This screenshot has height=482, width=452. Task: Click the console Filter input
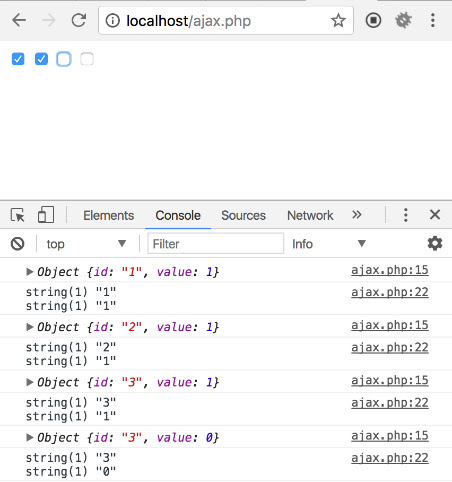click(x=216, y=244)
